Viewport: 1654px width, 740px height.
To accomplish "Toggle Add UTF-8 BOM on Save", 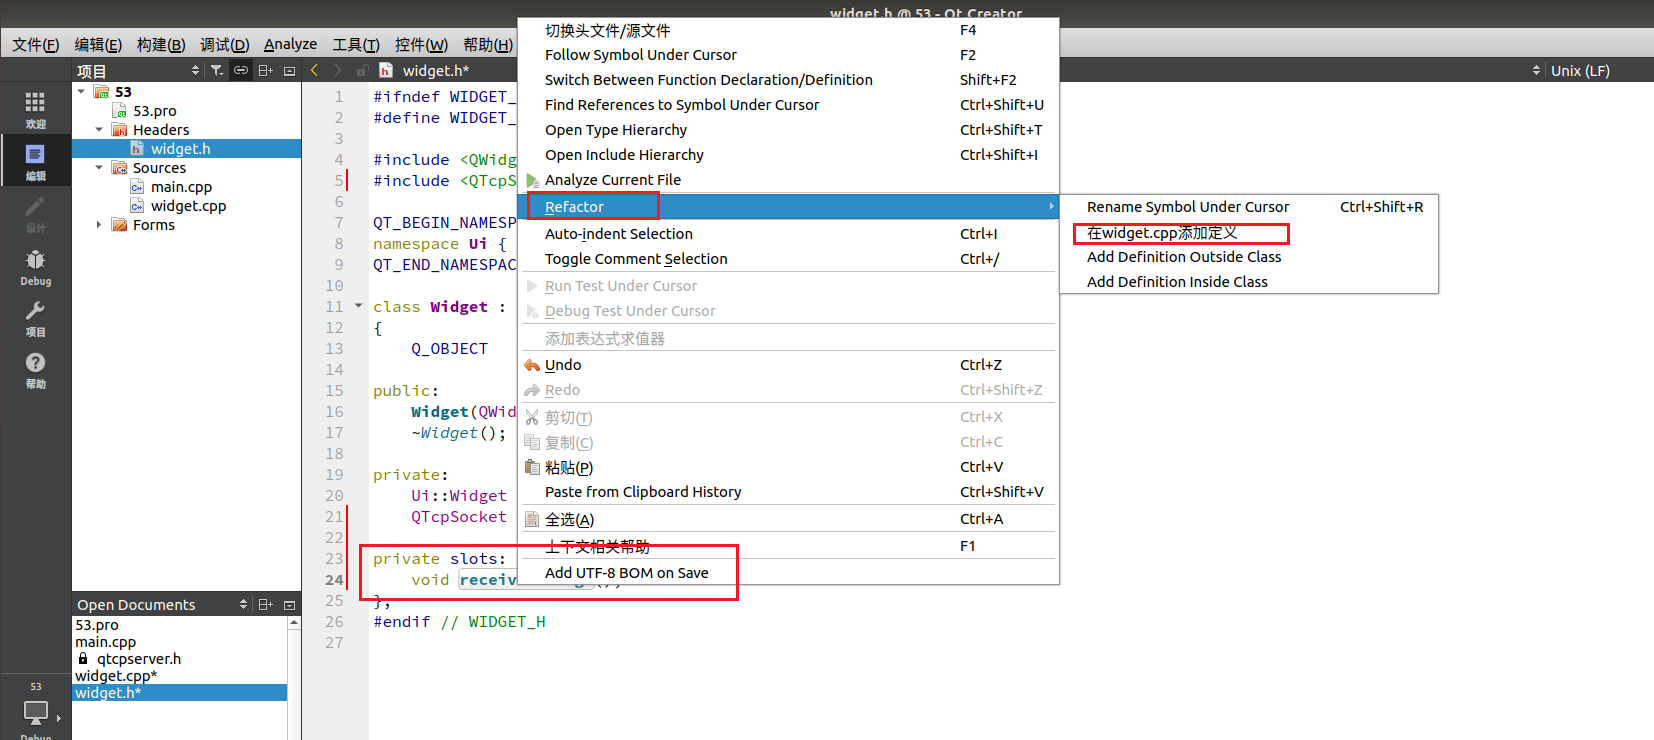I will point(789,573).
